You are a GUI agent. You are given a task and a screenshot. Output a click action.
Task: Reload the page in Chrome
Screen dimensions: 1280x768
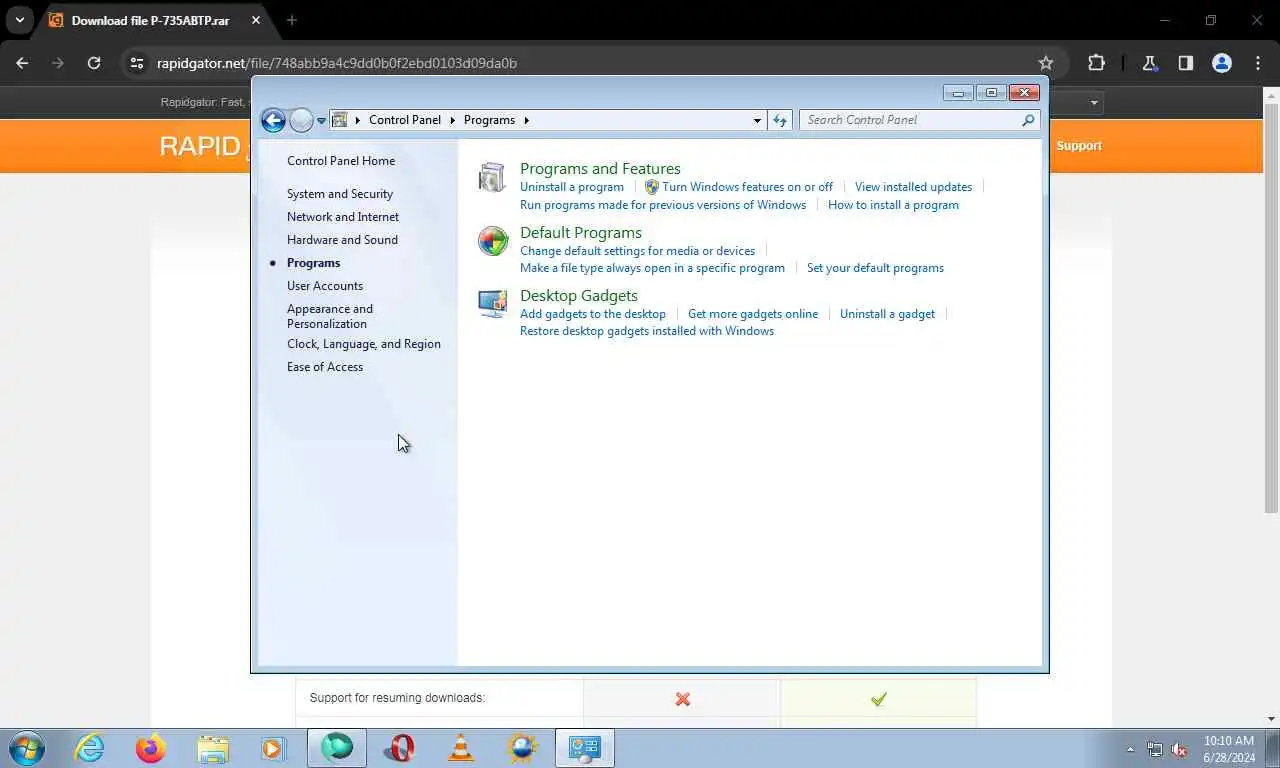click(94, 63)
